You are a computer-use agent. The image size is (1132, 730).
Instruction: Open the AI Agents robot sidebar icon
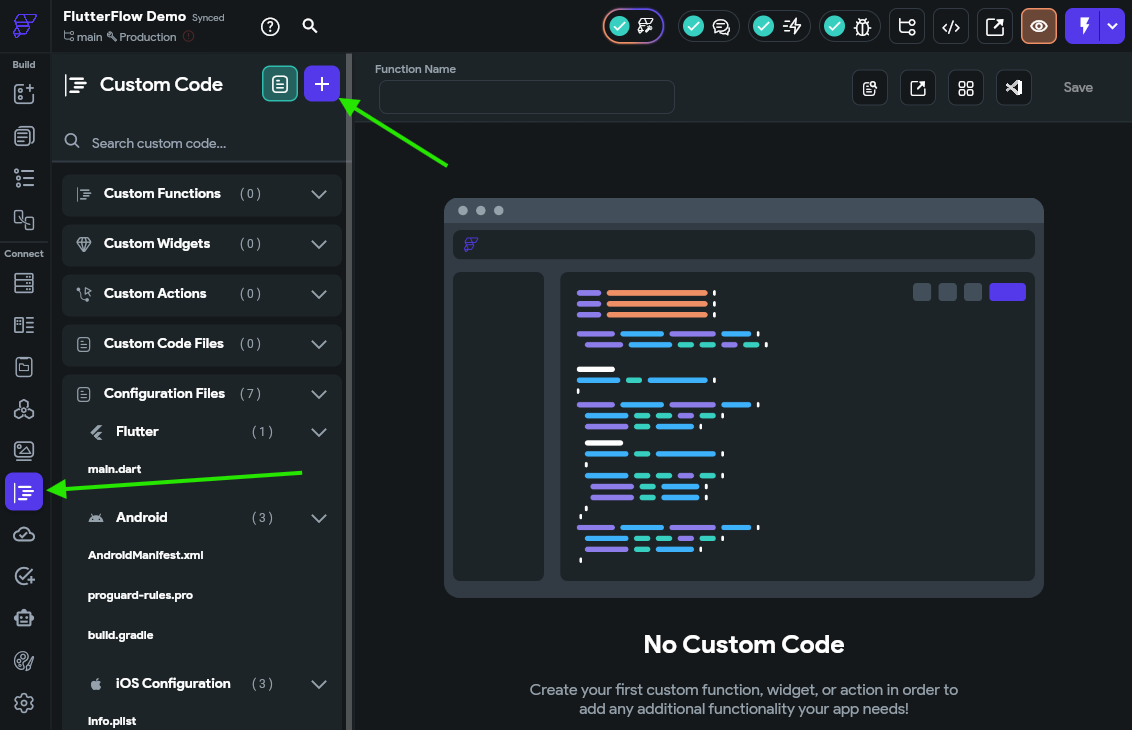[24, 619]
